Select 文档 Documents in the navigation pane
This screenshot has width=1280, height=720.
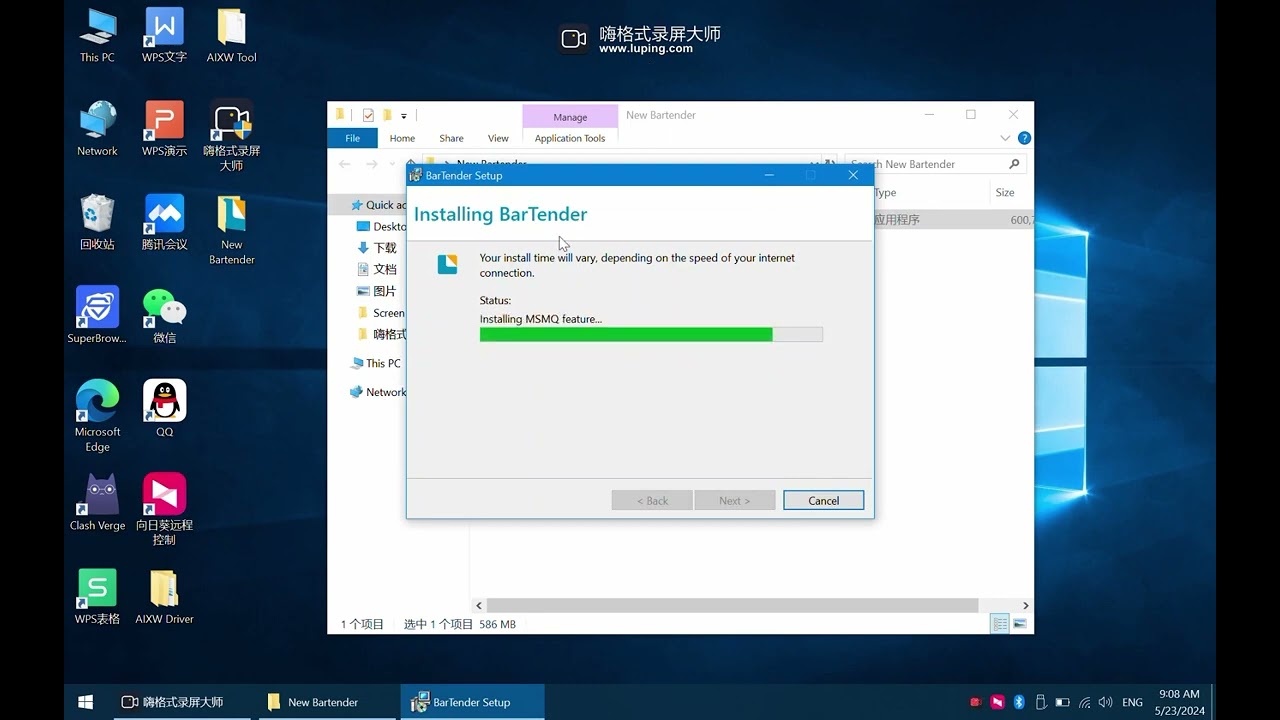pos(377,269)
